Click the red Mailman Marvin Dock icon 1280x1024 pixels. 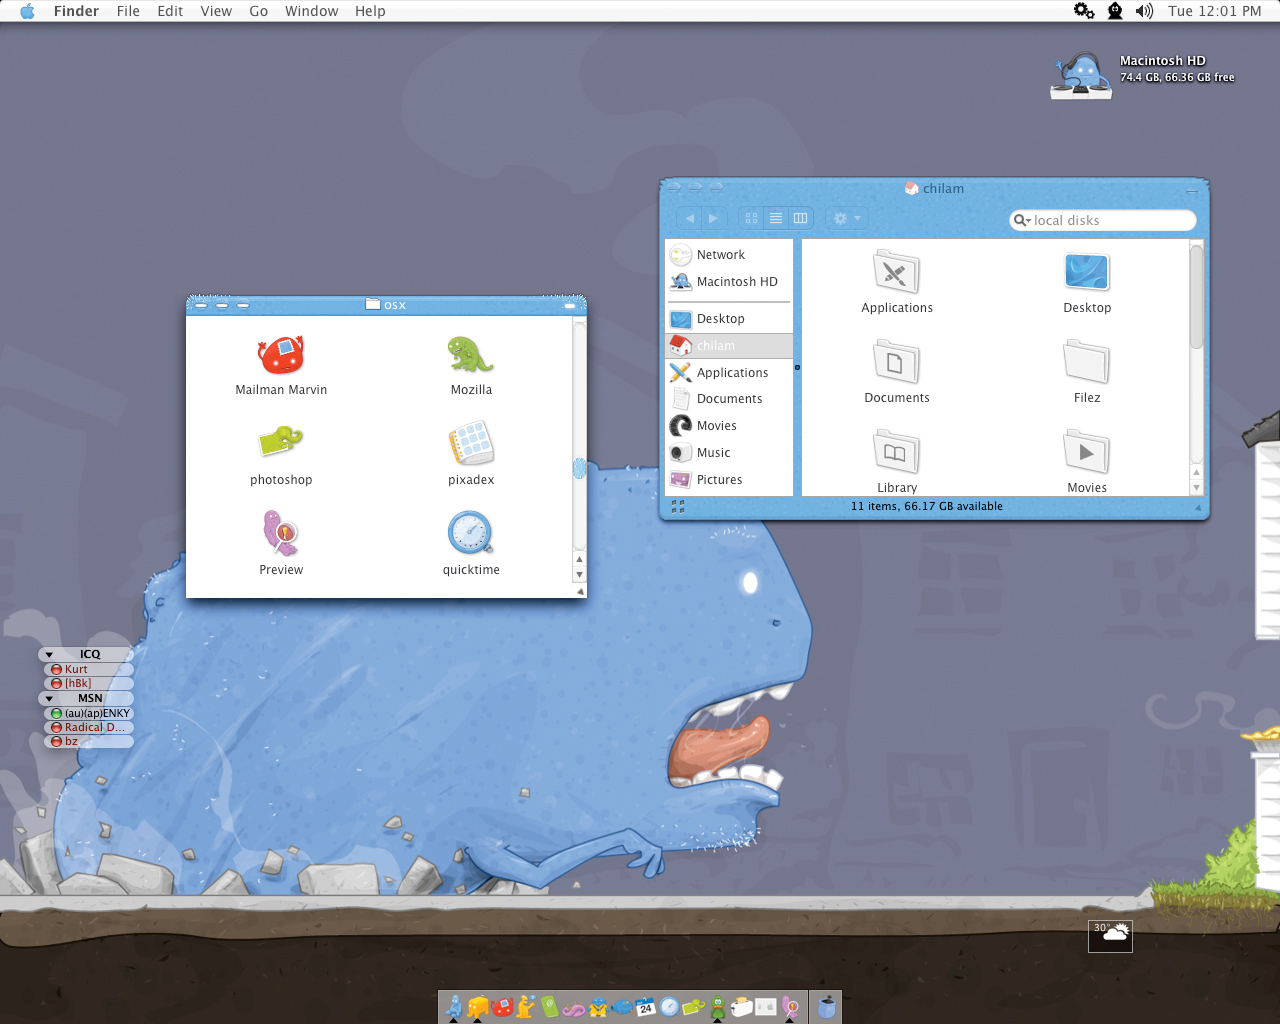[502, 1006]
